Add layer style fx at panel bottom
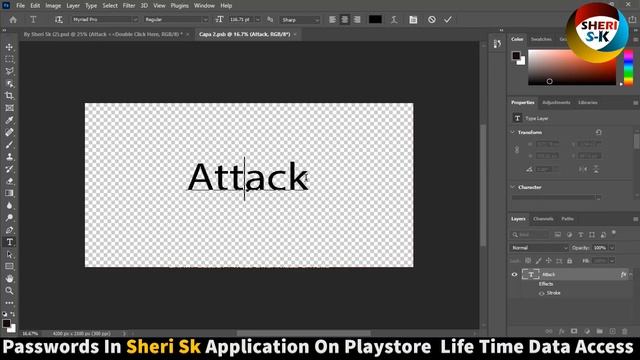 pyautogui.click(x=562, y=331)
